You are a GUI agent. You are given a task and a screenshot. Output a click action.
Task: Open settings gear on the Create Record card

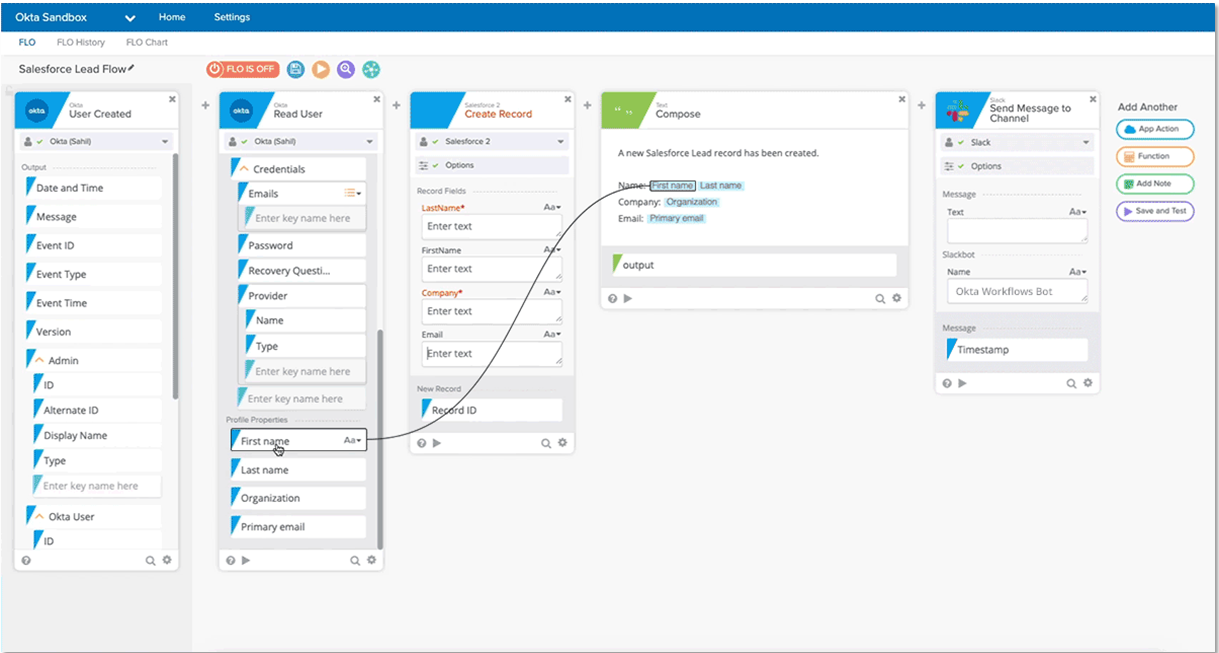coord(562,442)
